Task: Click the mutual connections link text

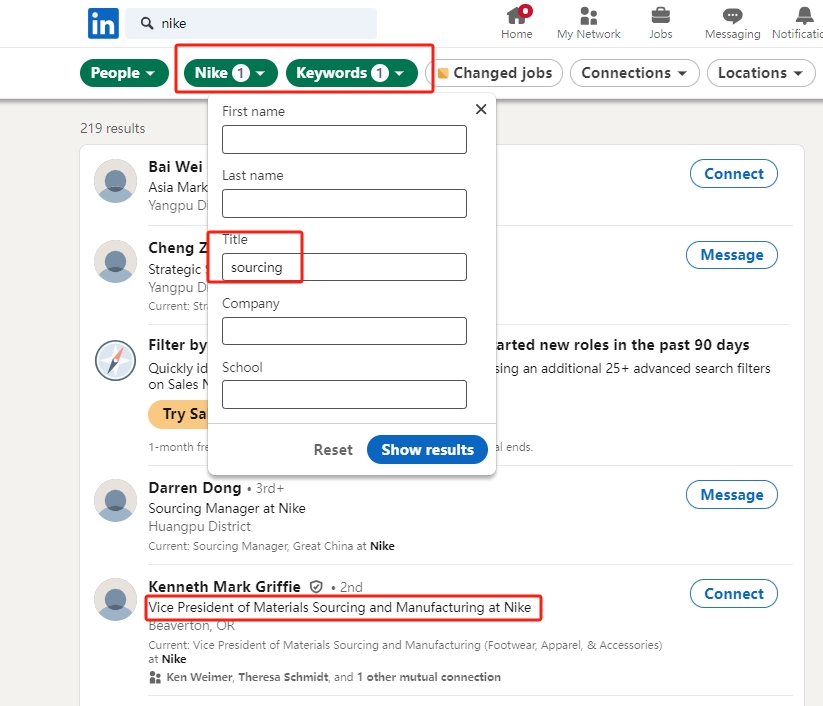Action: point(334,677)
